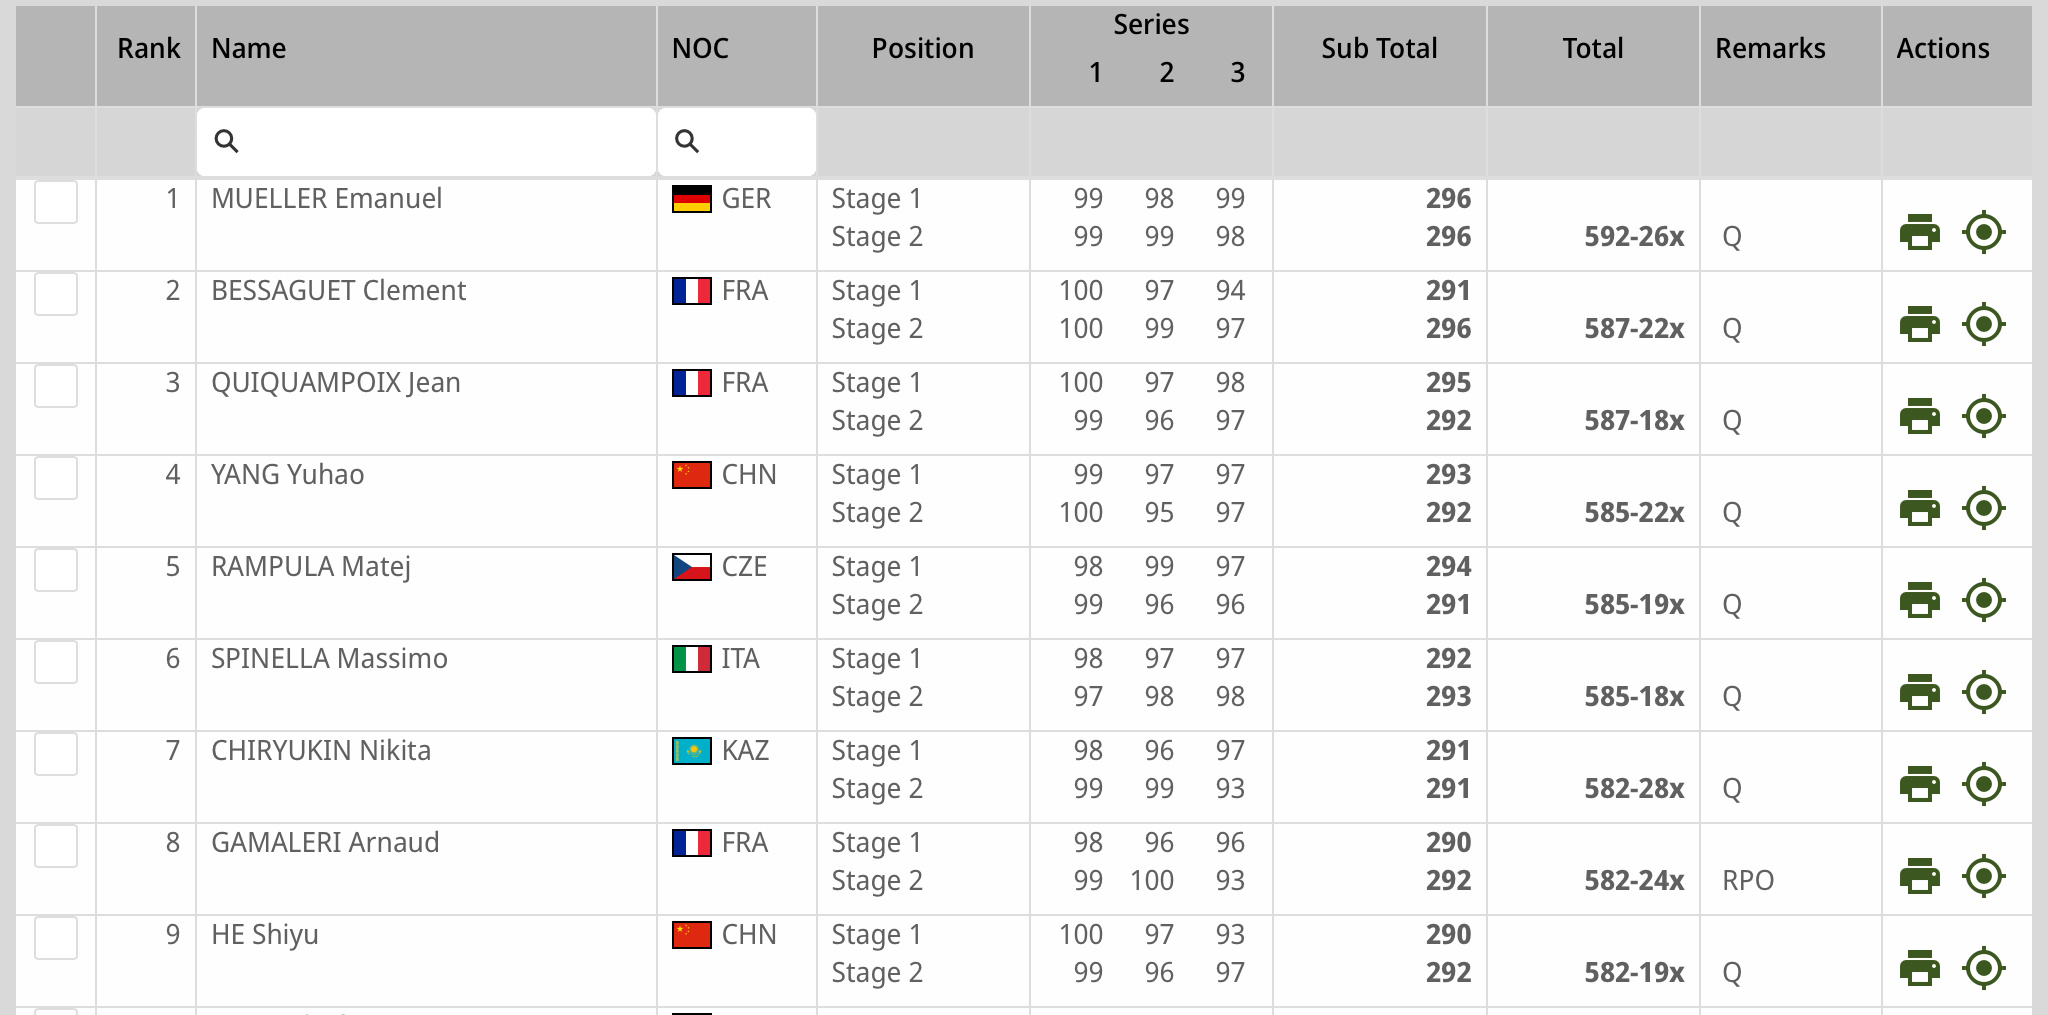
Task: Check the row box for GAMALERI Arnaud
Action: (56, 846)
